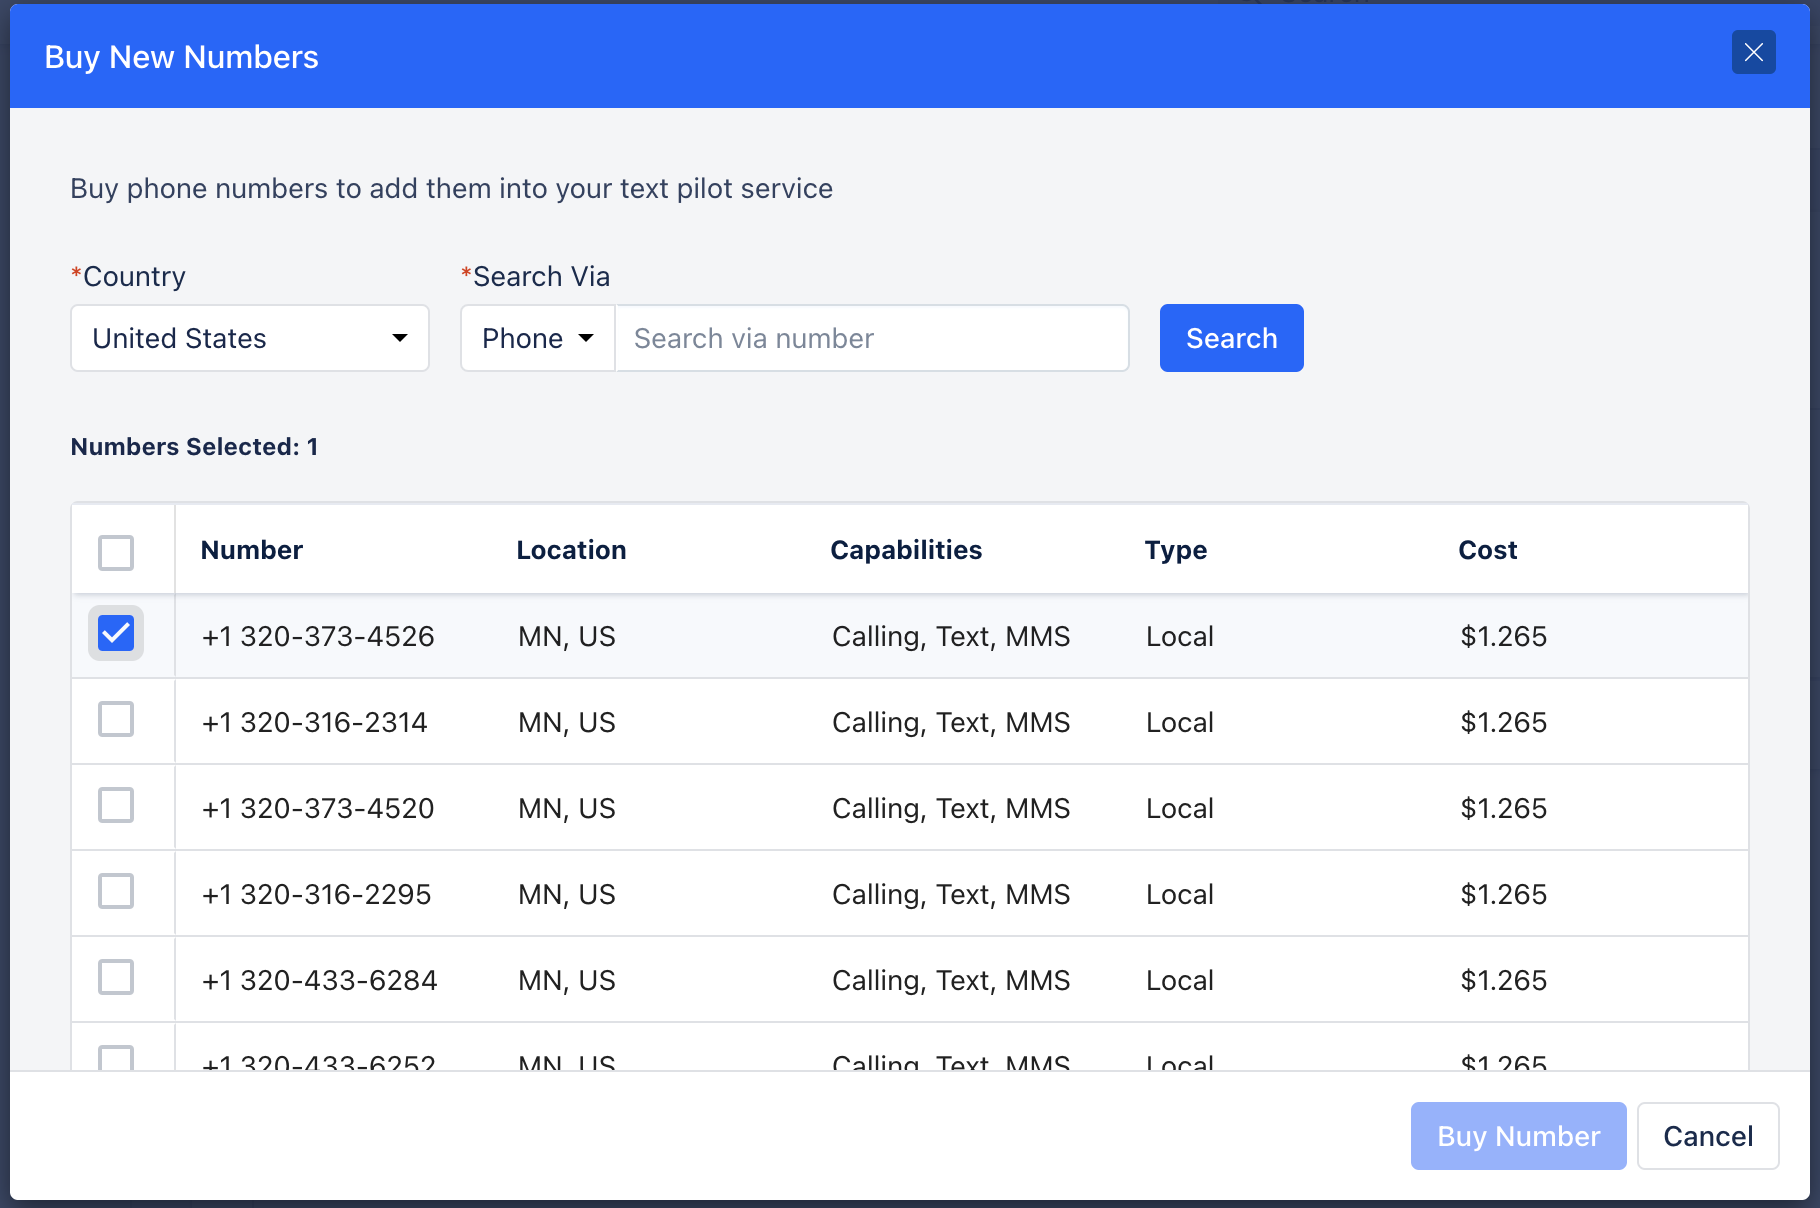Click the $1.265 cost of +1 320-316-2314
Viewport: 1820px width, 1208px height.
point(1503,722)
